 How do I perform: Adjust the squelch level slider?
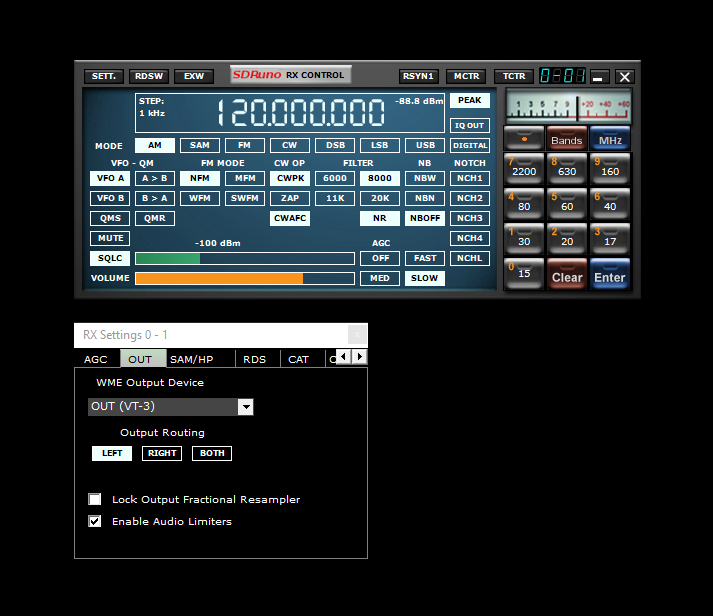coord(245,259)
